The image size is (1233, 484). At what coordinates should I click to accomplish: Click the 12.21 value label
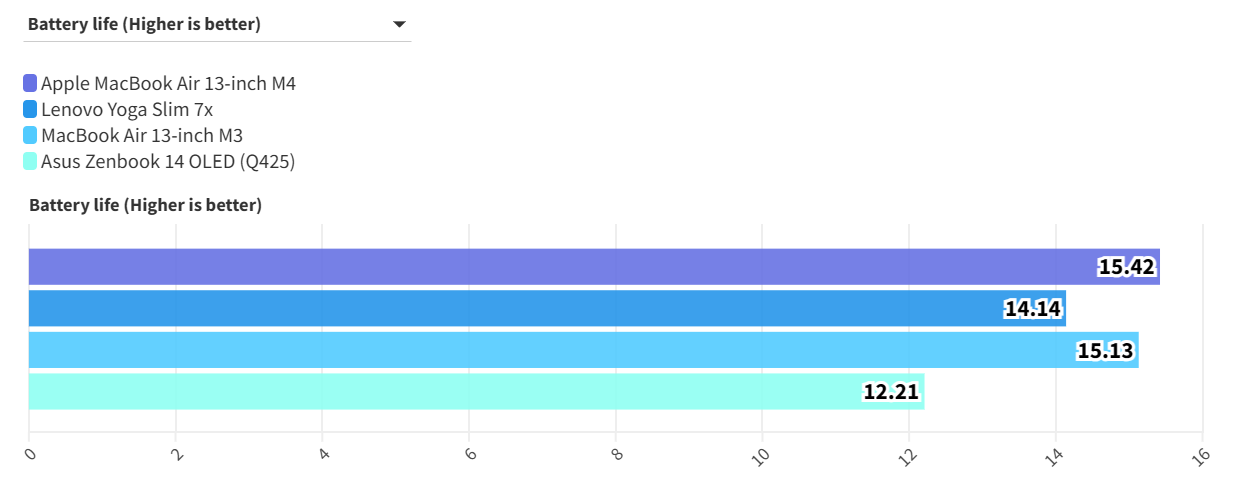pos(891,392)
